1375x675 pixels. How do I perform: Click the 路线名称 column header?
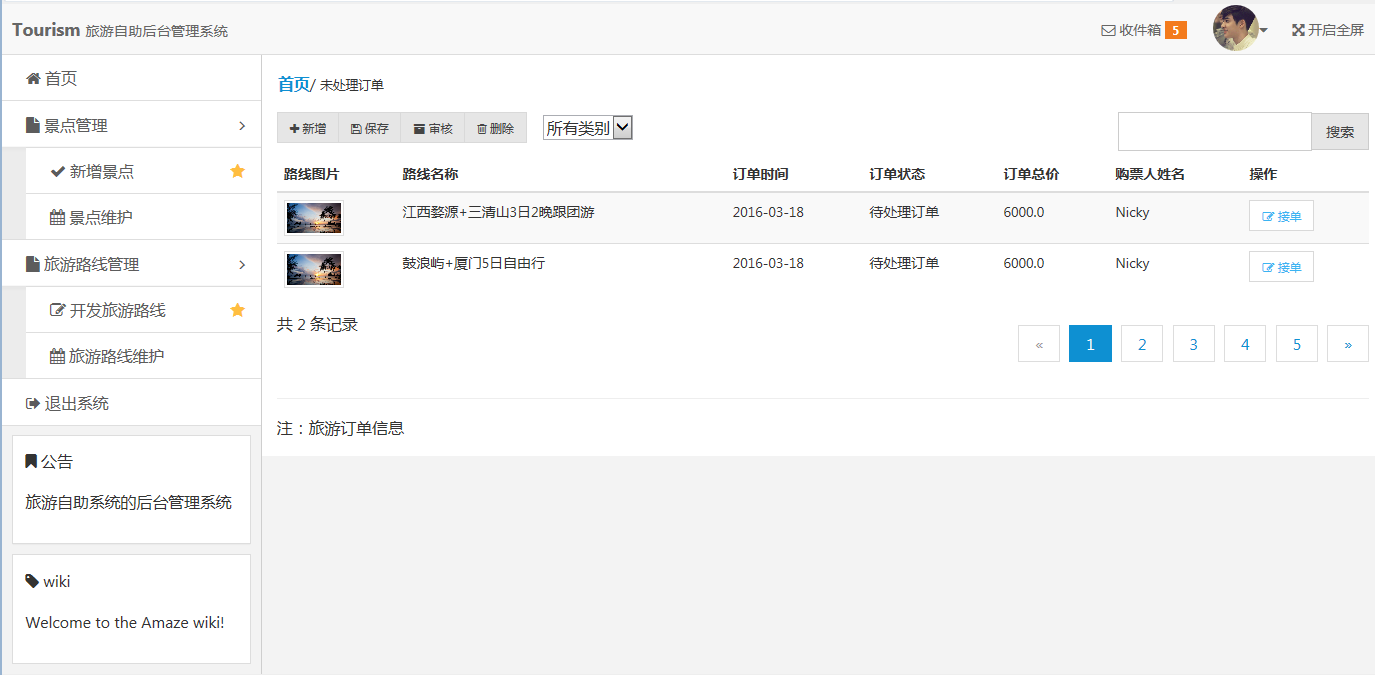(x=430, y=174)
